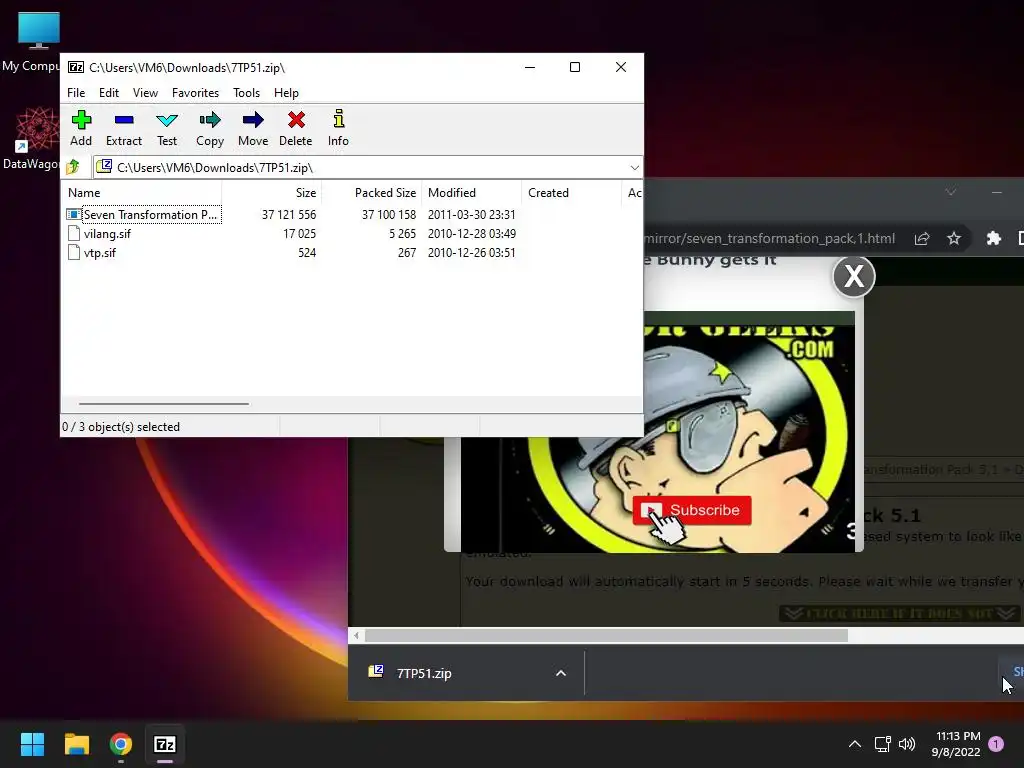The image size is (1024, 768).
Task: Click the 37 121 556 size value
Action: [289, 214]
